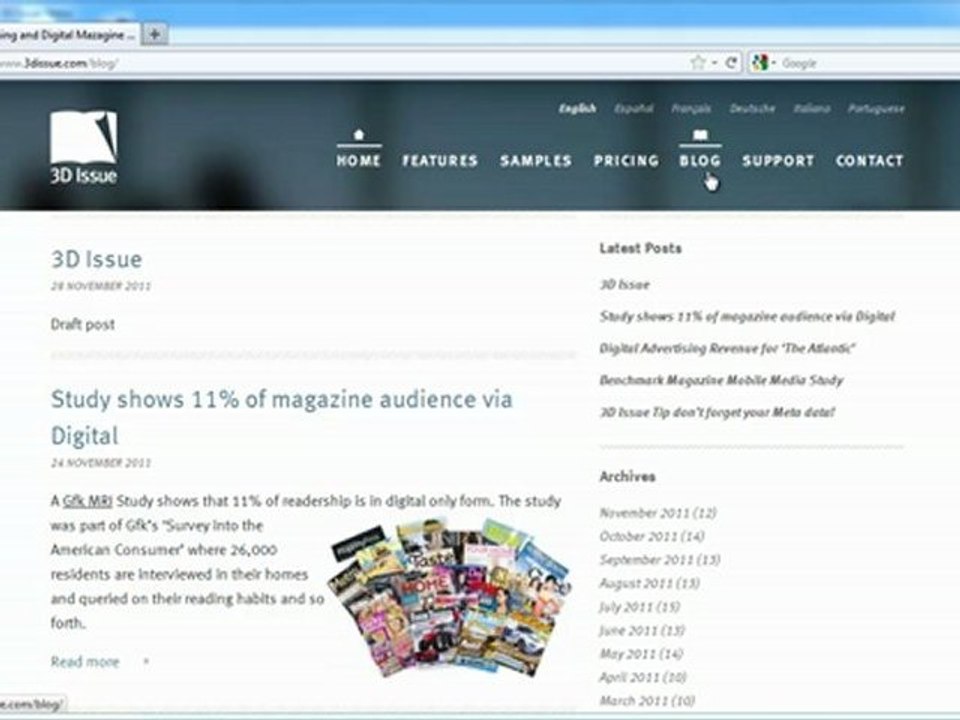Open August 2011 archive
960x720 pixels.
coord(650,583)
